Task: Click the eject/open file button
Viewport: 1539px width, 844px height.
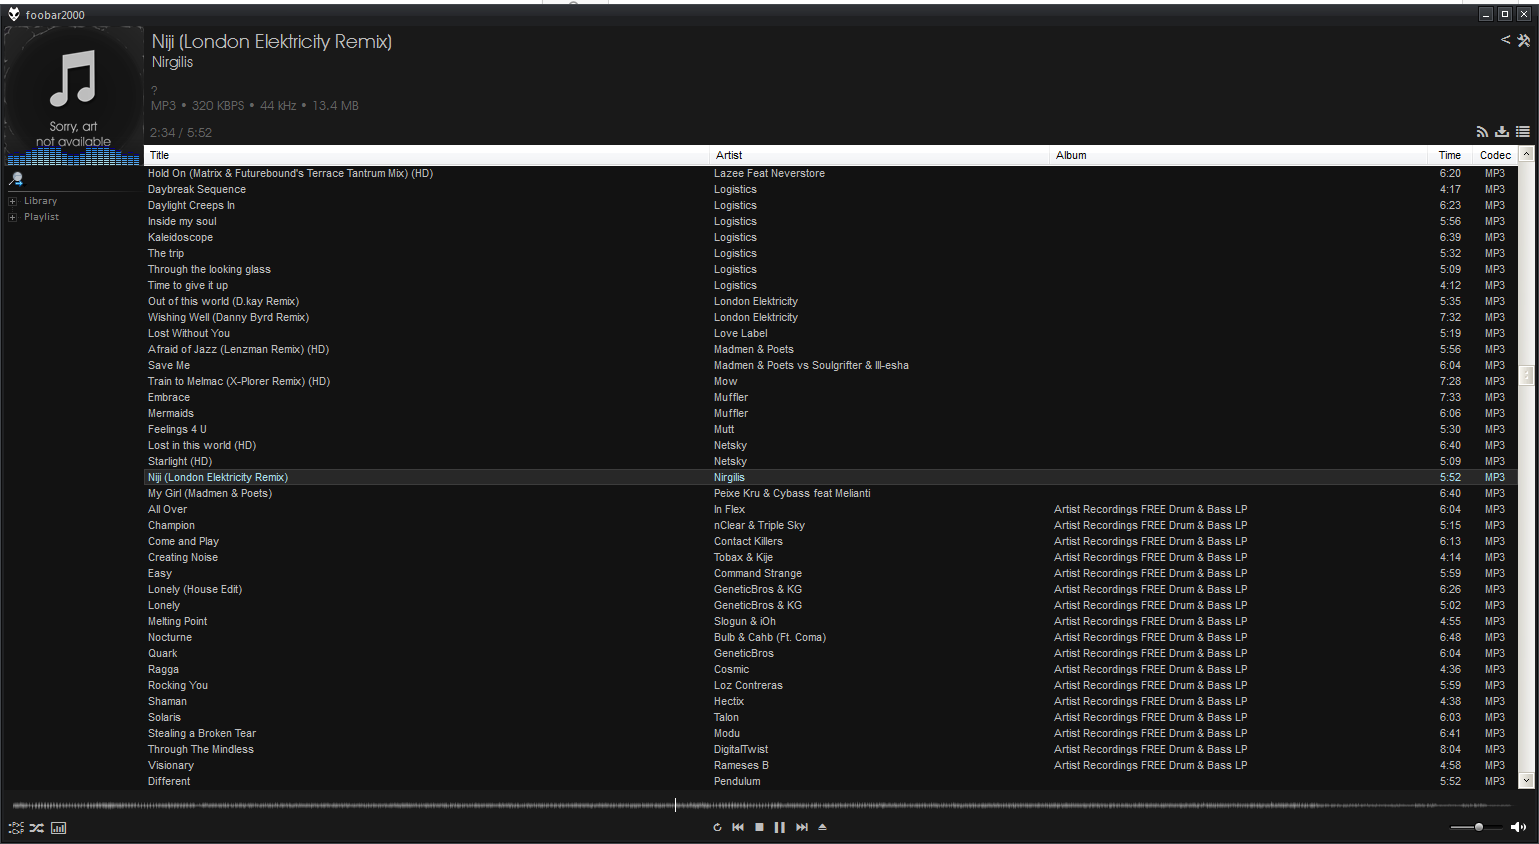Action: [x=822, y=827]
